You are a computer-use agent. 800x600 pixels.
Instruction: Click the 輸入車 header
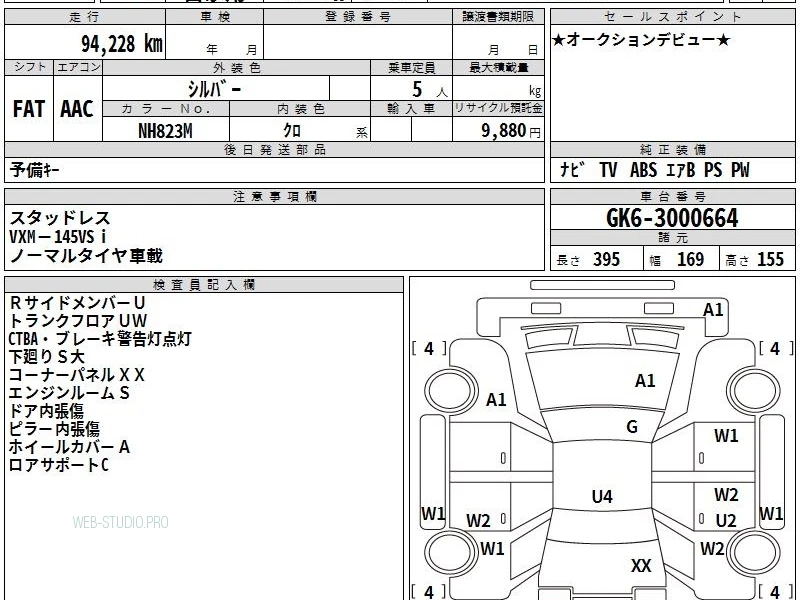(x=411, y=109)
